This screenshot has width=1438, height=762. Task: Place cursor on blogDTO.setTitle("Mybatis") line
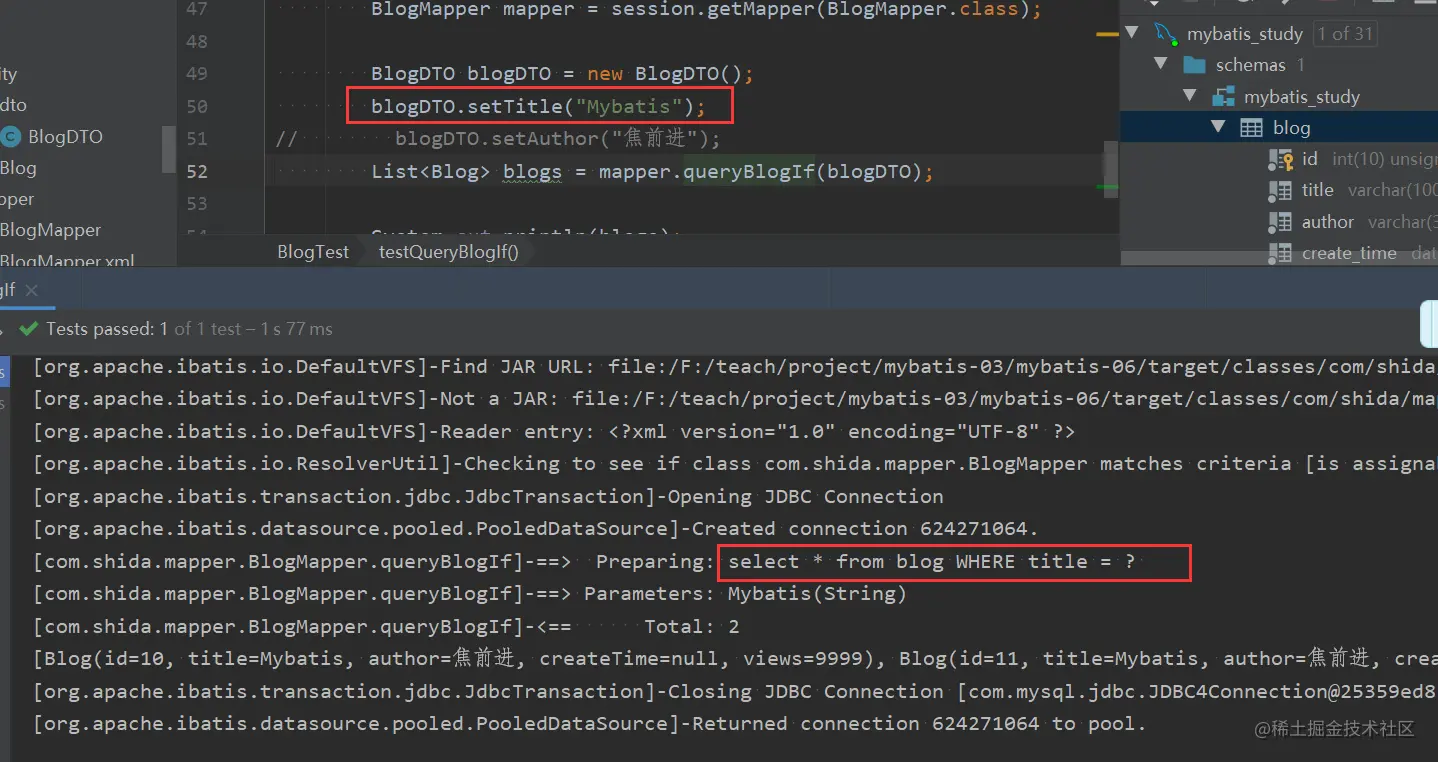point(538,106)
